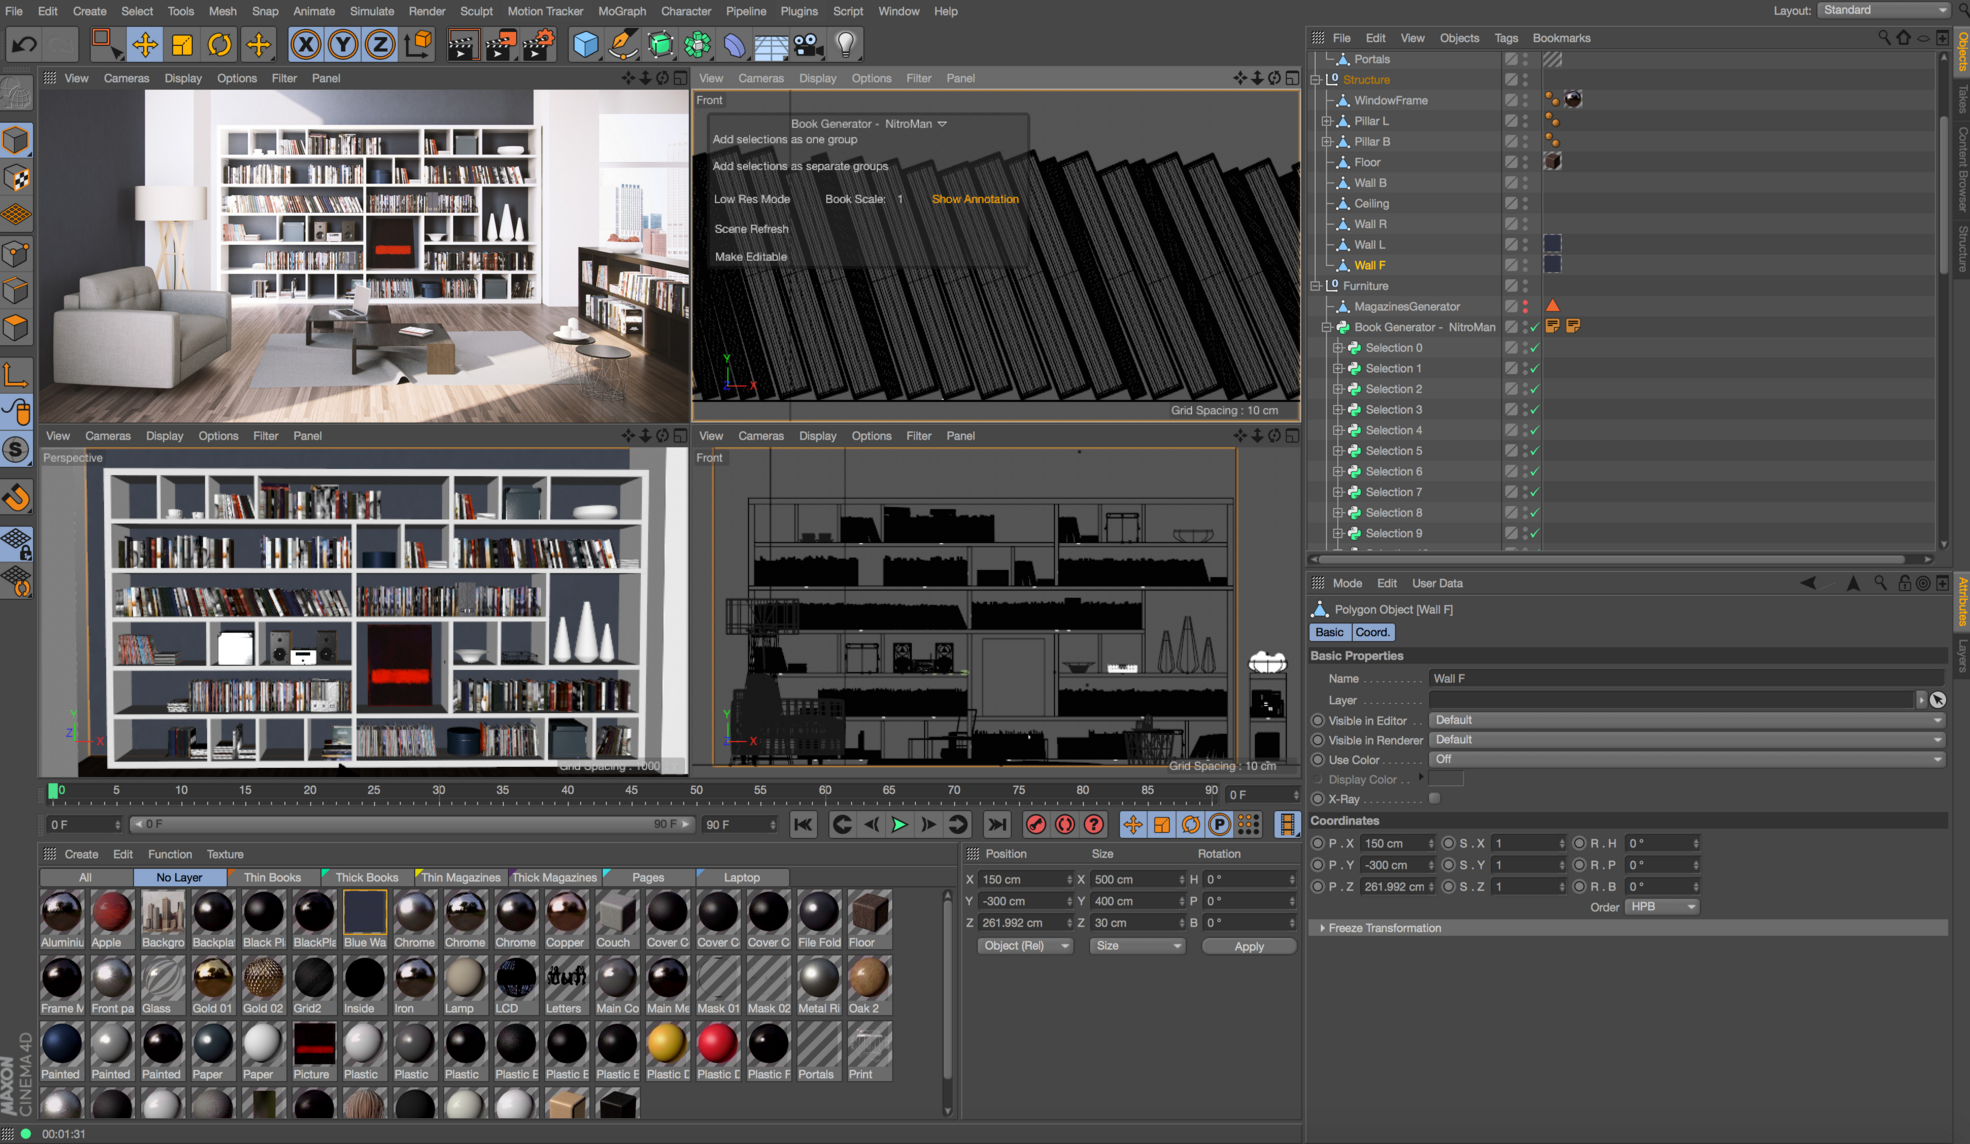Viewport: 1970px width, 1144px height.
Task: Click the Apply button
Action: point(1248,946)
